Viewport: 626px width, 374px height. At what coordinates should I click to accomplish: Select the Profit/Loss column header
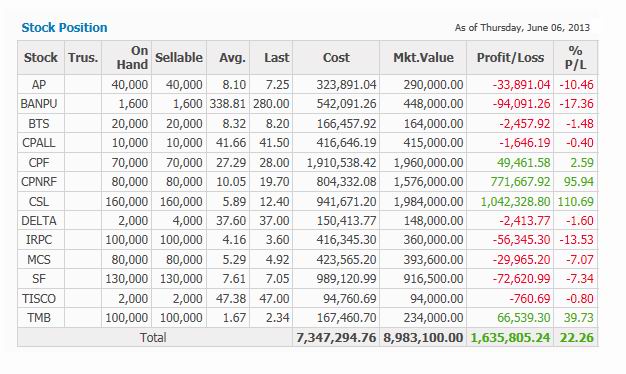coord(510,57)
